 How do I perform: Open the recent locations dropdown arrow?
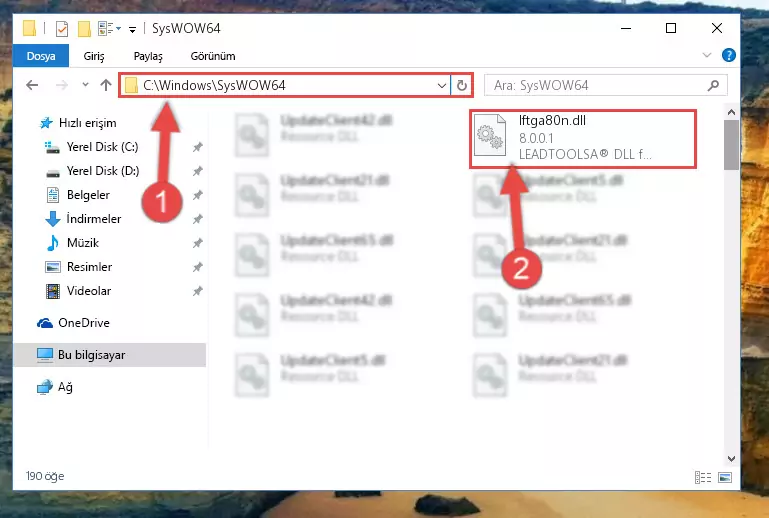(85, 85)
